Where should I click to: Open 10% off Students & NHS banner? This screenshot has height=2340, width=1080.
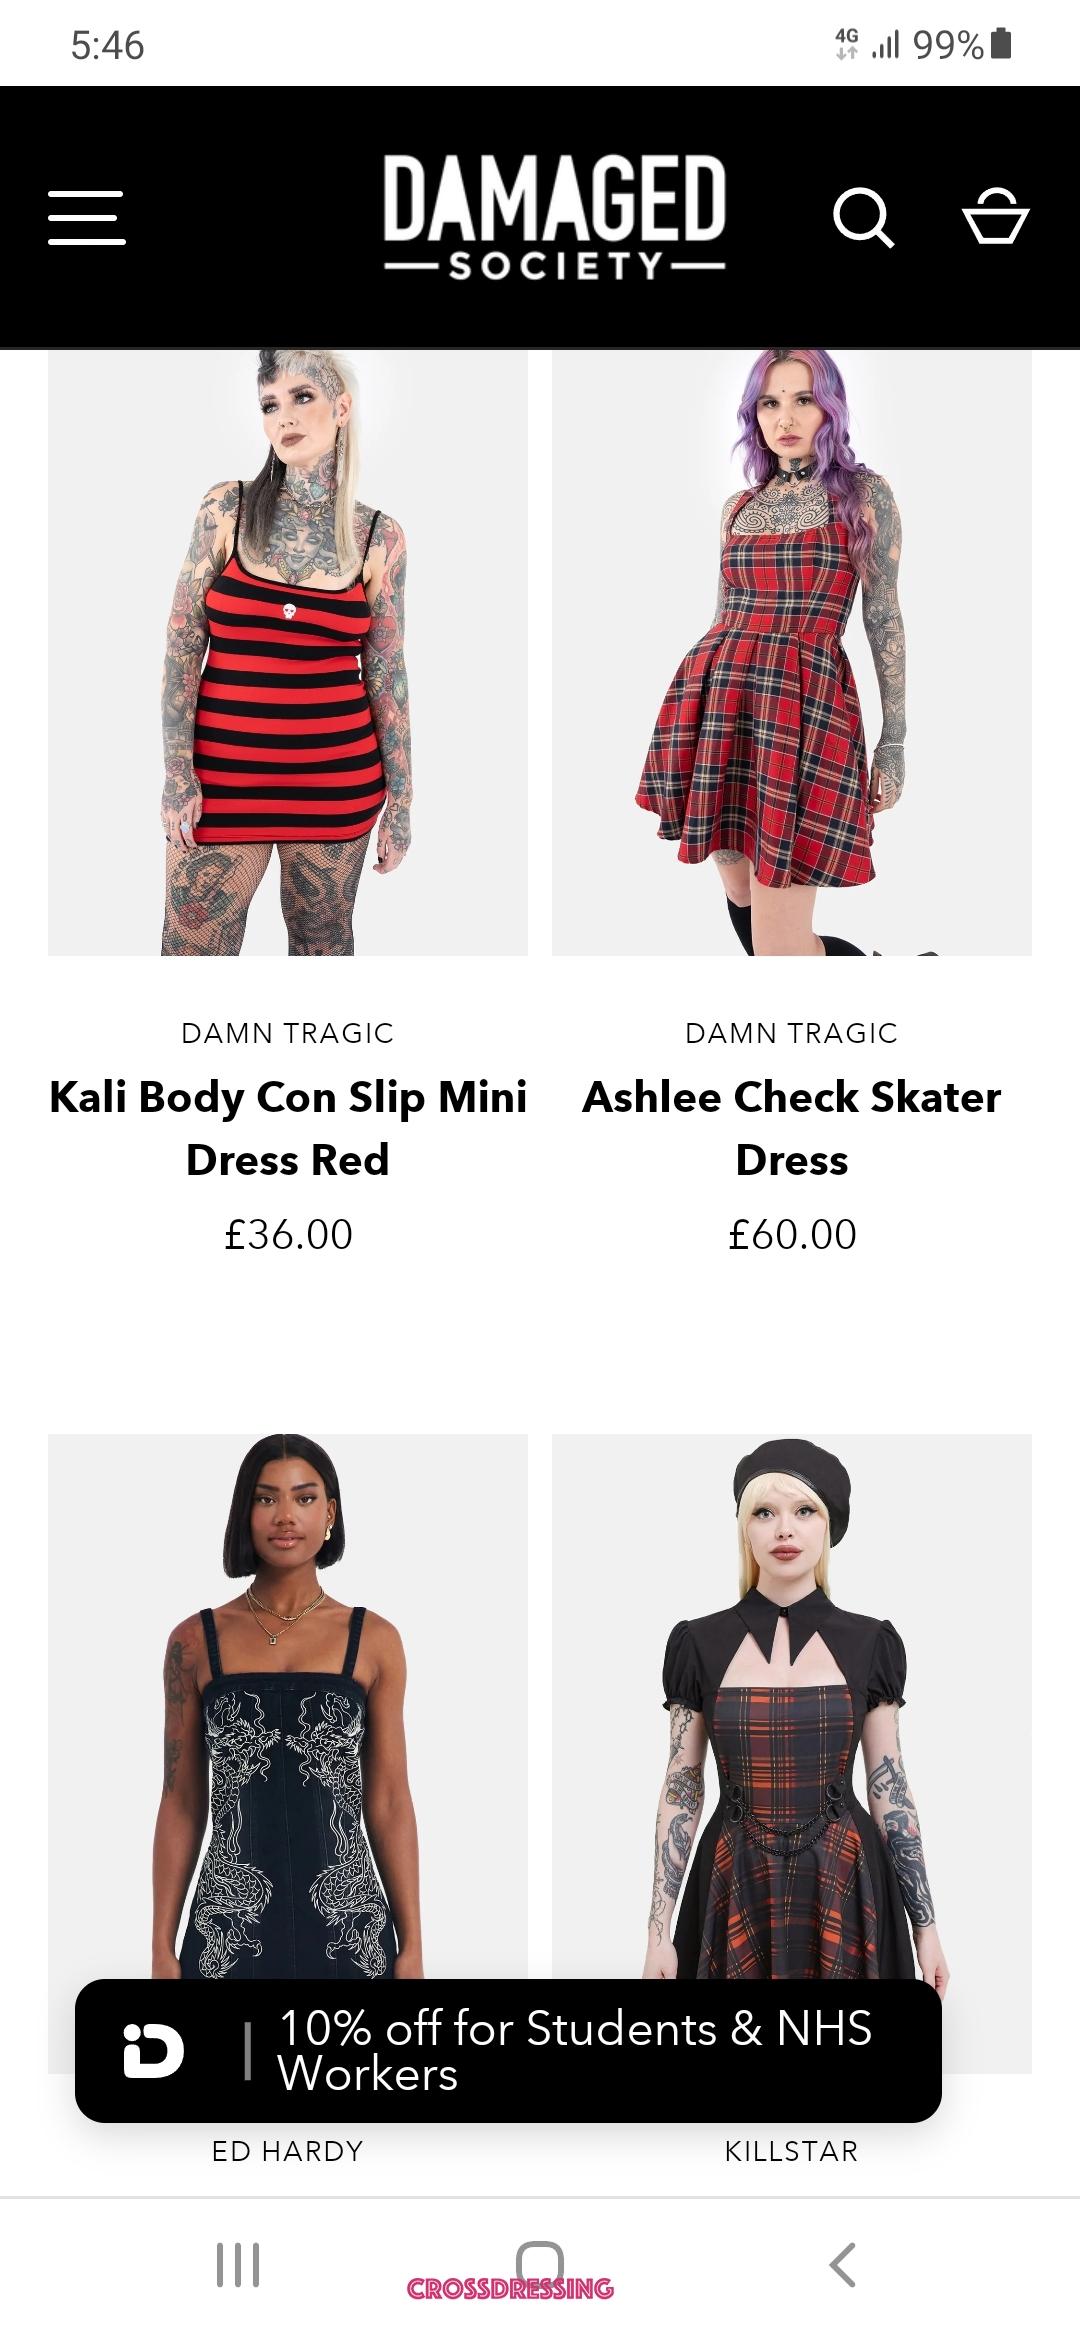tap(508, 2051)
